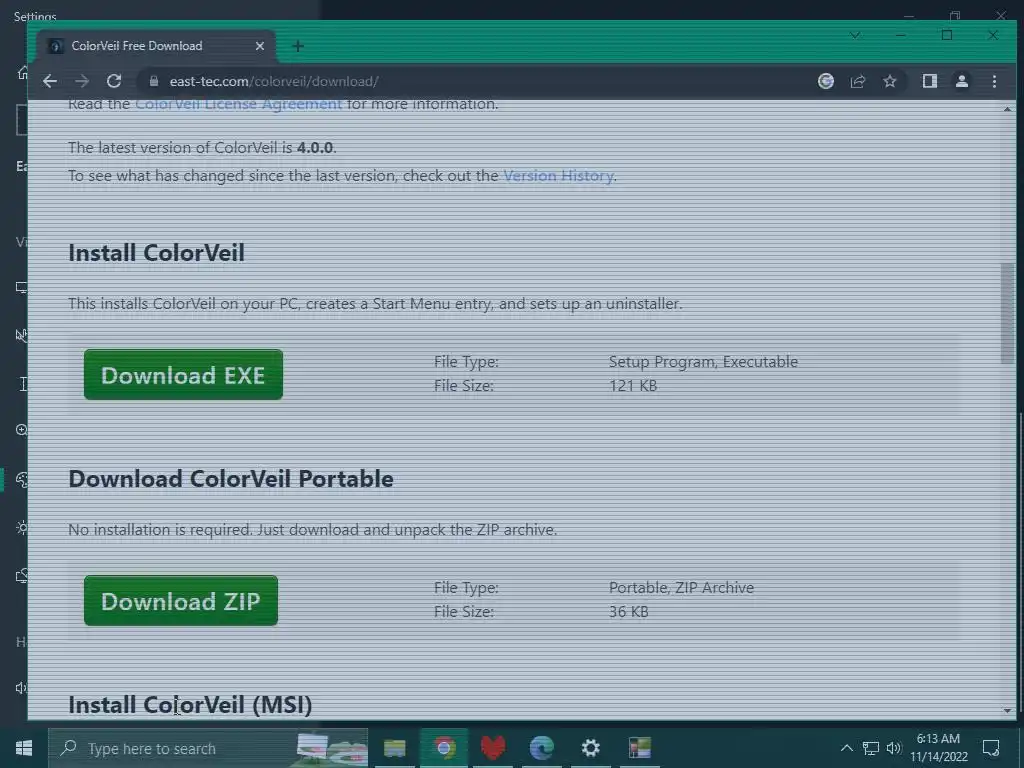
Task: Click the taskbar search box
Action: pos(208,748)
